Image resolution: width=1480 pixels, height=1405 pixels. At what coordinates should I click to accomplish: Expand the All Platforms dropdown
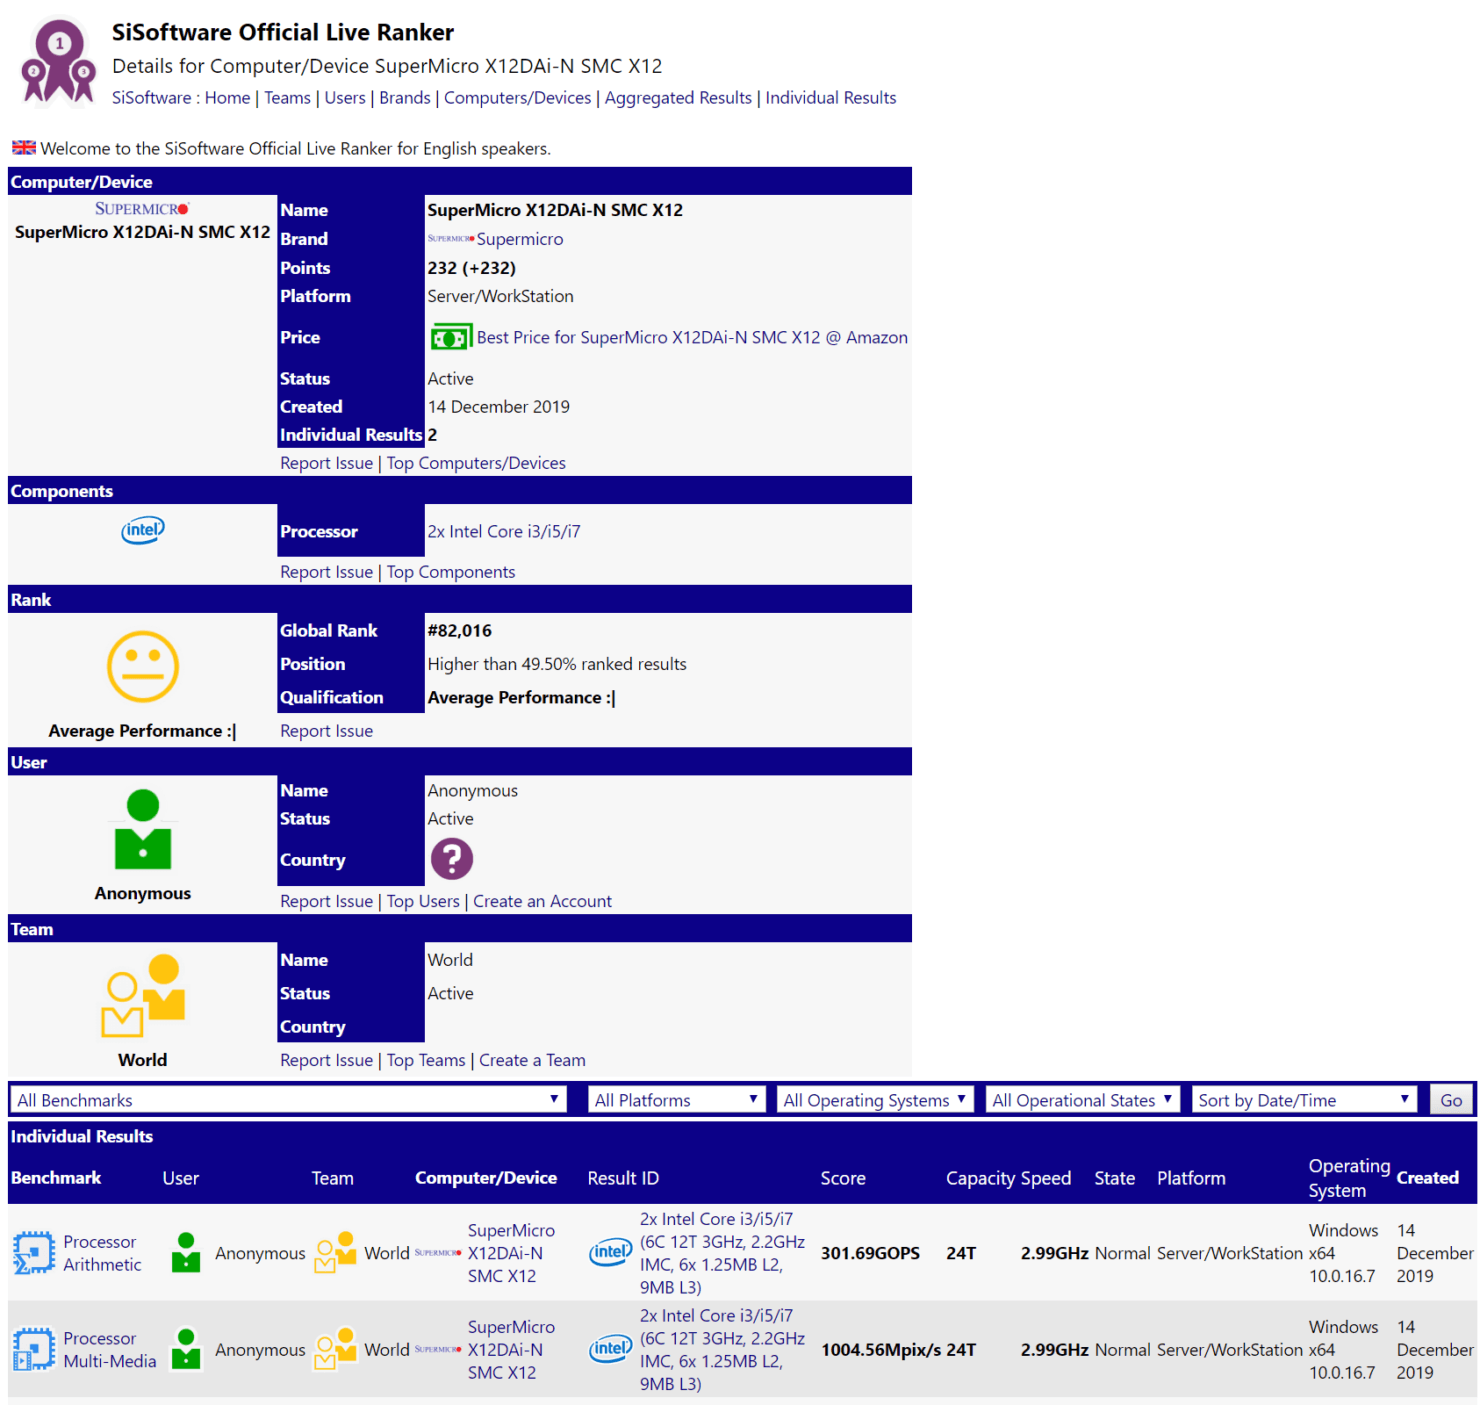point(676,1100)
